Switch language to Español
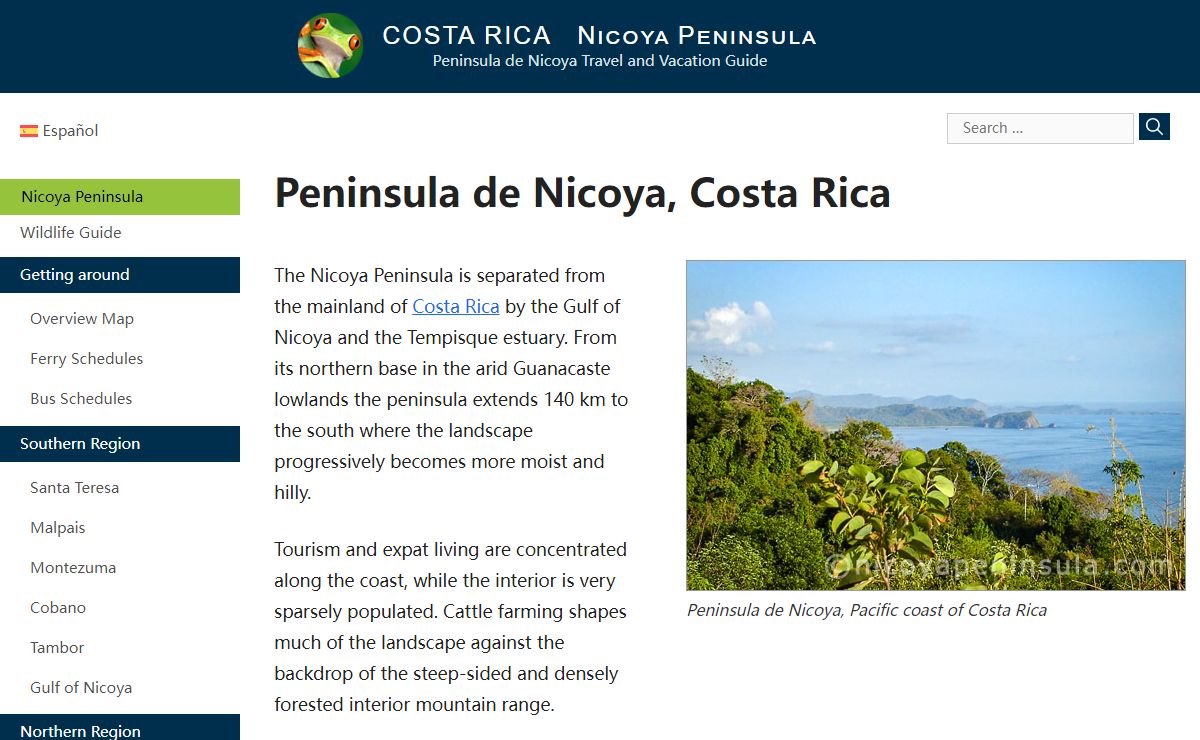1200x740 pixels. pyautogui.click(x=70, y=131)
